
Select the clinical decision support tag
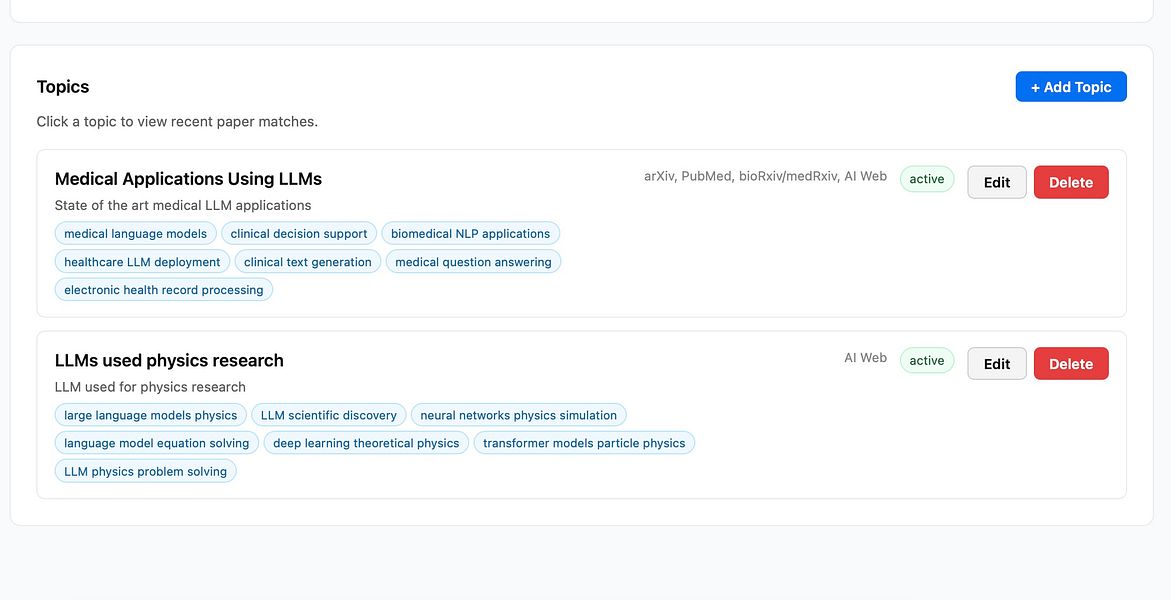(299, 233)
